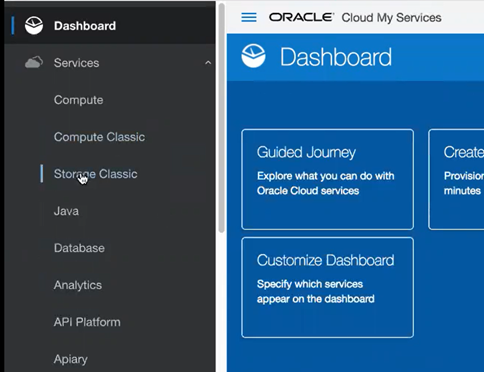Open Analytics from the sidebar
The image size is (484, 372).
pos(78,285)
